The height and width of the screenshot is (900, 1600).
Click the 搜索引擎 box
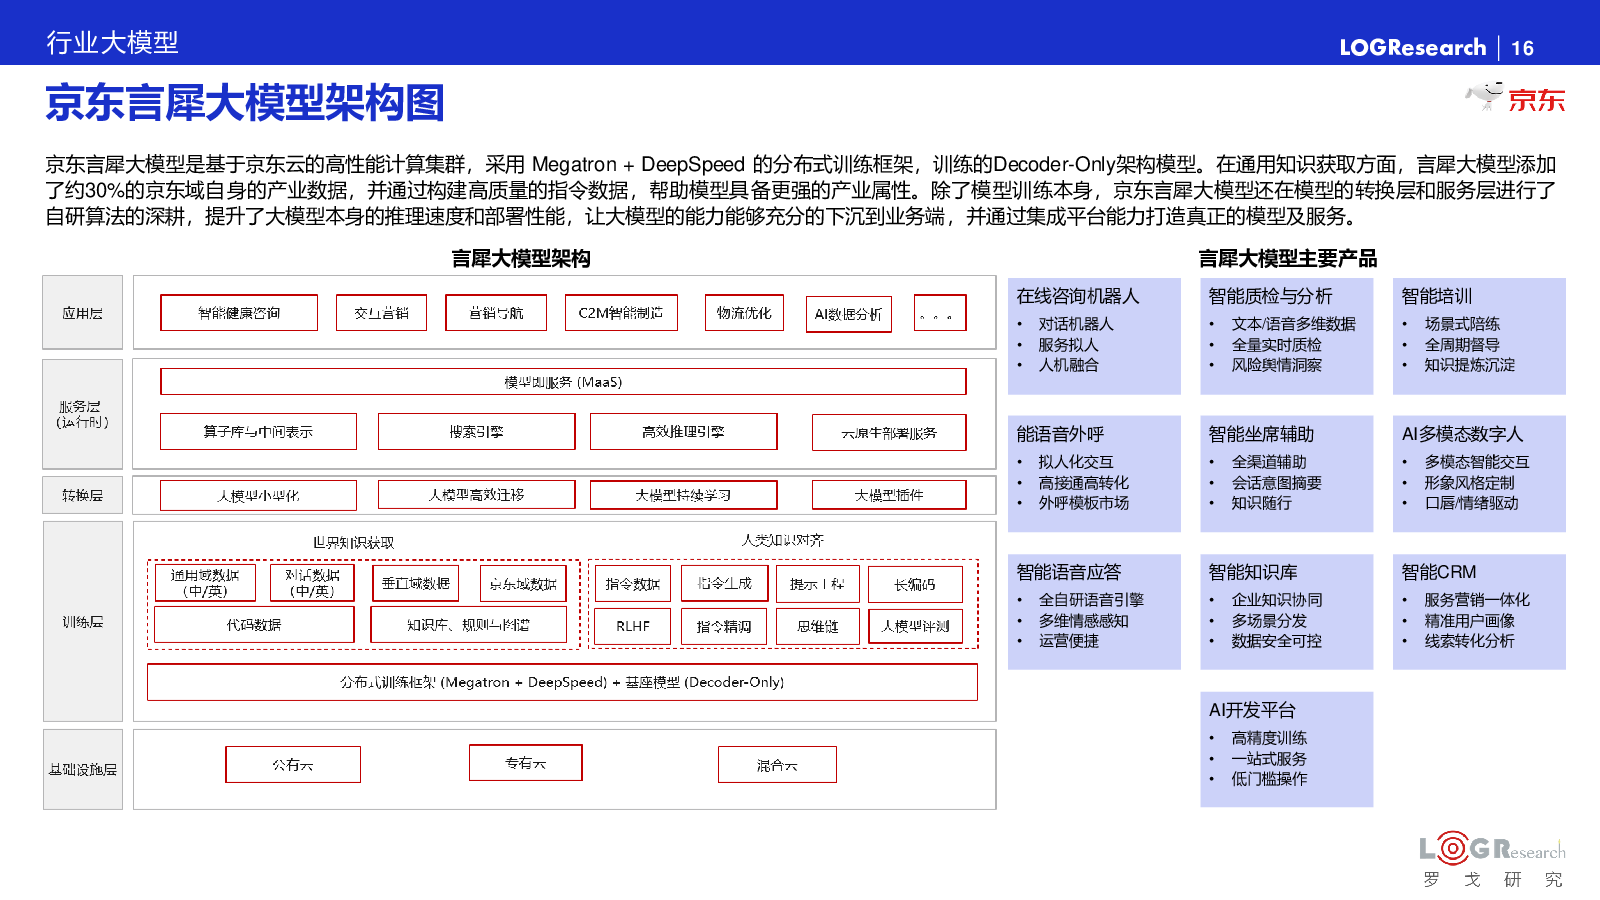pyautogui.click(x=476, y=431)
